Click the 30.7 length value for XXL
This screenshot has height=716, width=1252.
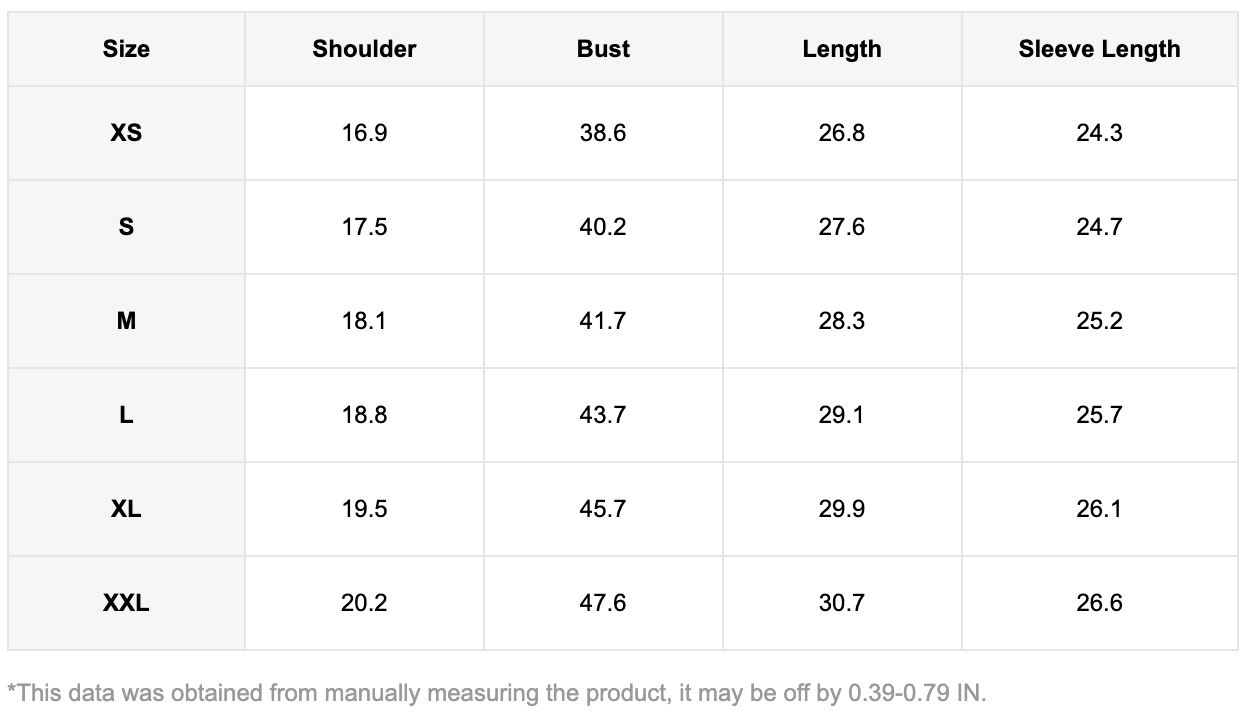842,603
